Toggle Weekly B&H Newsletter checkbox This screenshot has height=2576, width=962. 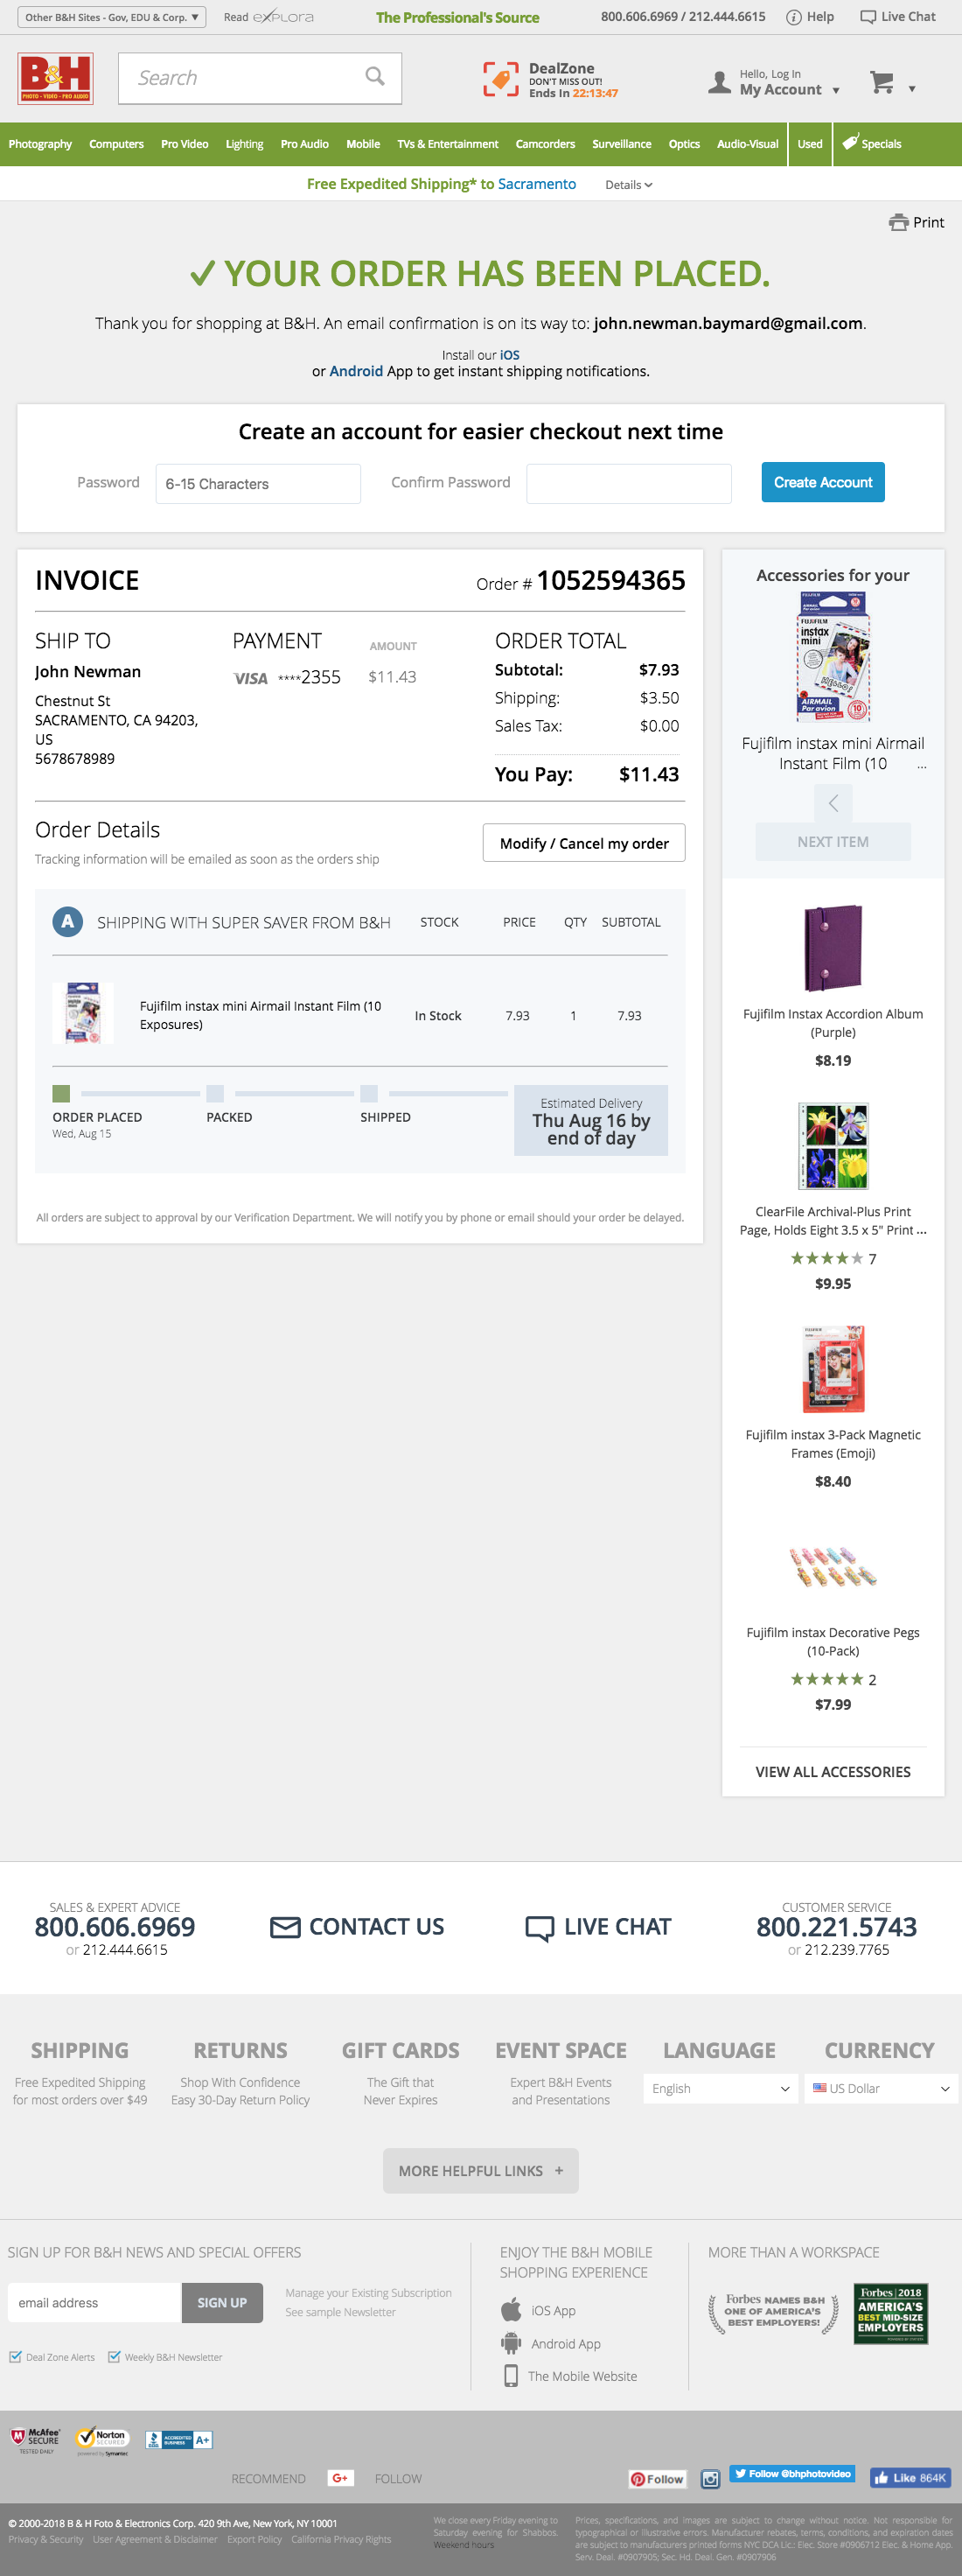click(114, 2357)
